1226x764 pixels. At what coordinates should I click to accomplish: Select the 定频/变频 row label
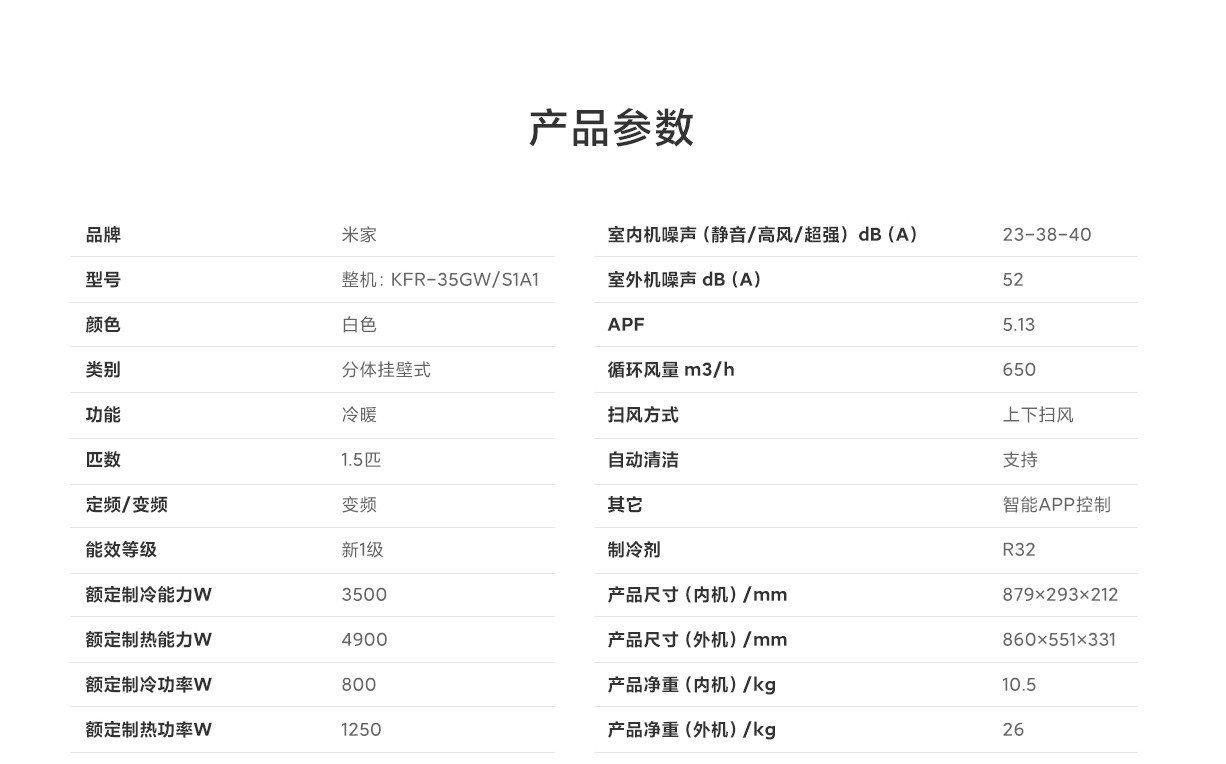(127, 505)
